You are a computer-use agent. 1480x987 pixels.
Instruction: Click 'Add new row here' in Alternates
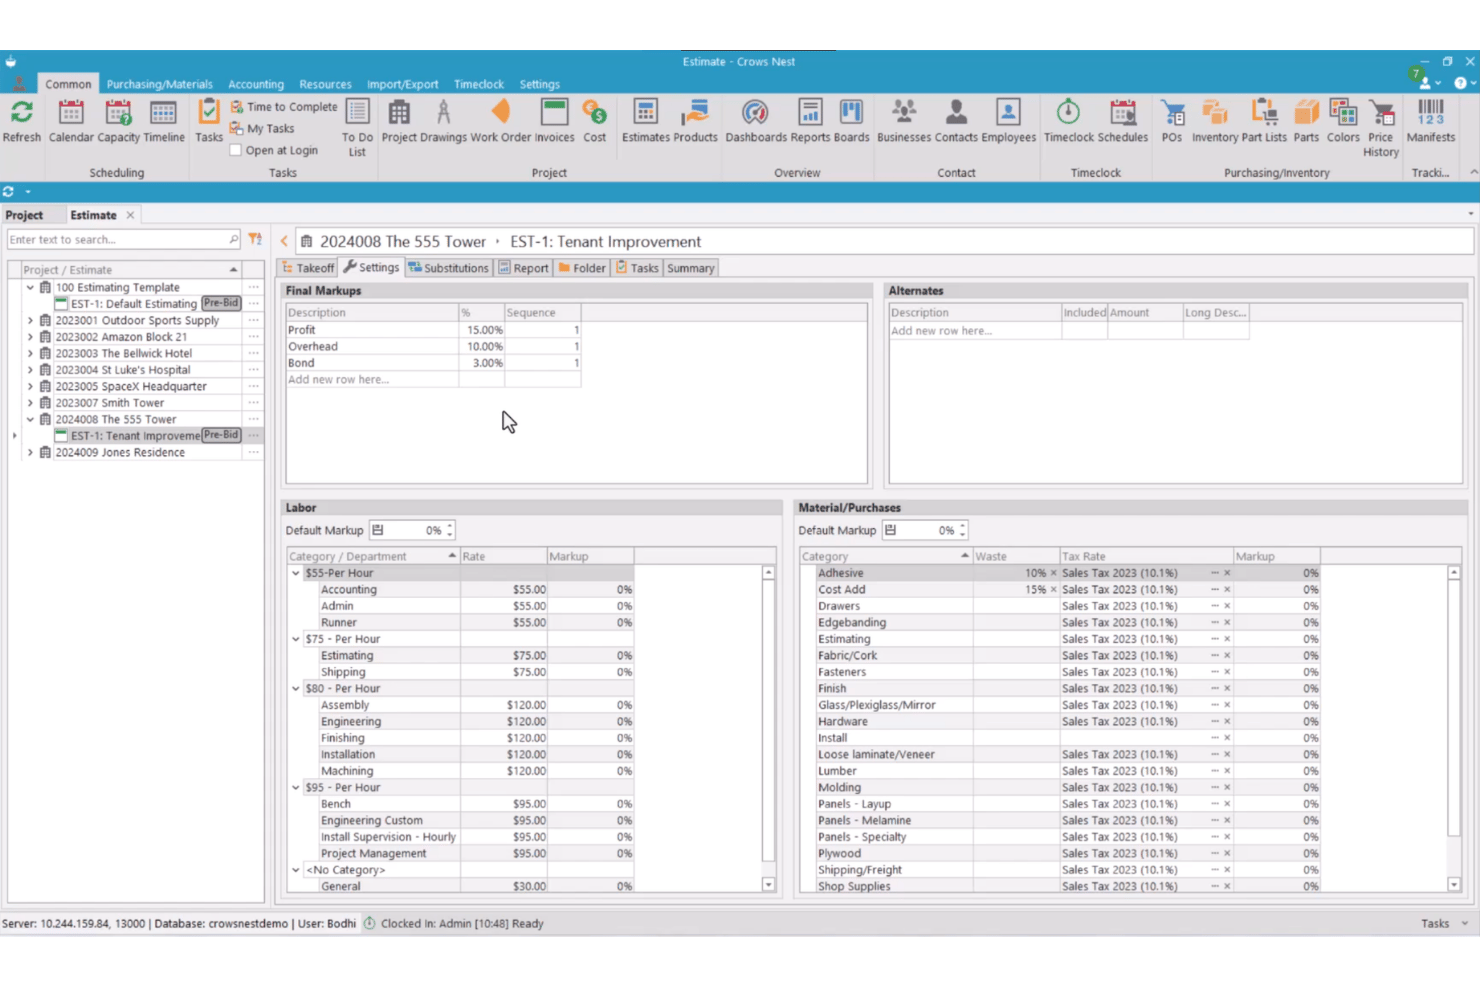click(941, 330)
